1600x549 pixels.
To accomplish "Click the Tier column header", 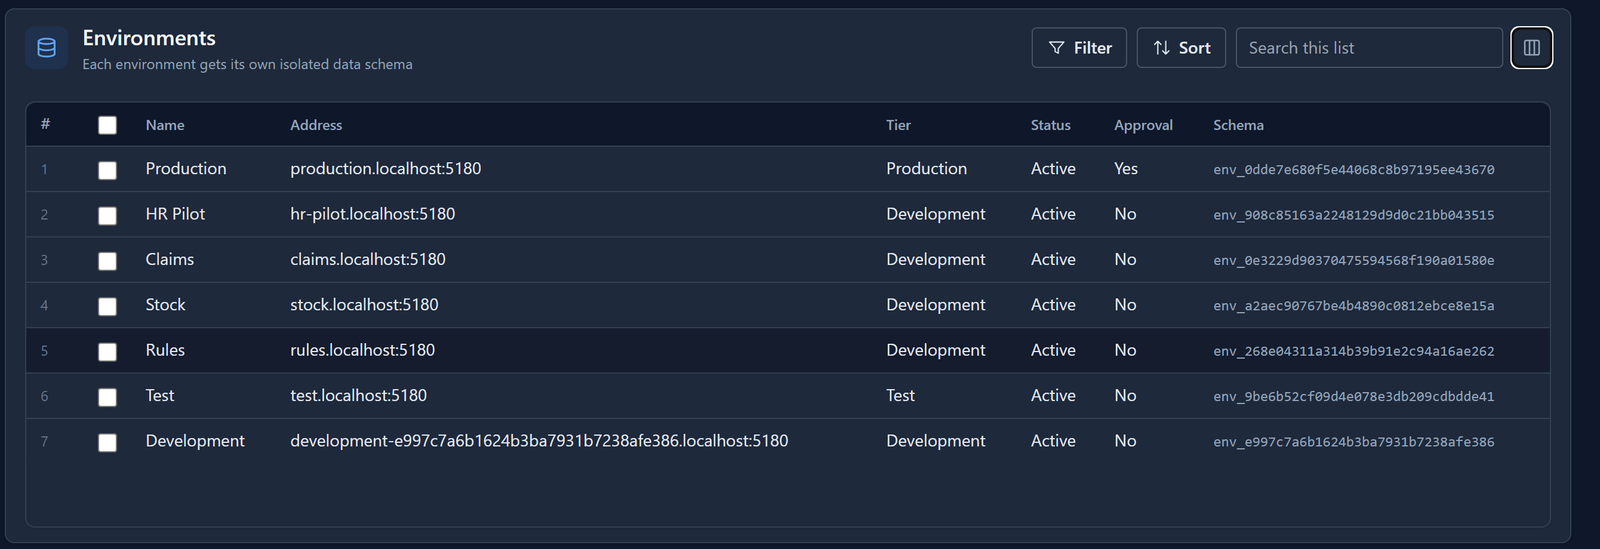I will pyautogui.click(x=898, y=125).
